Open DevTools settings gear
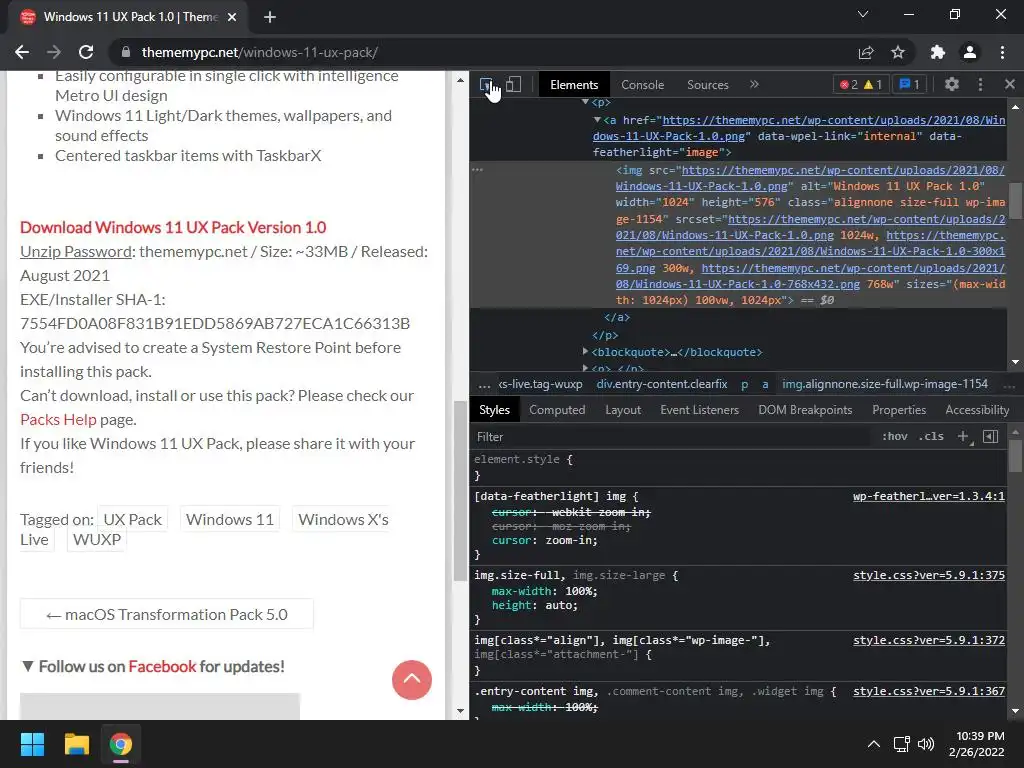The height and width of the screenshot is (768, 1024). point(952,84)
